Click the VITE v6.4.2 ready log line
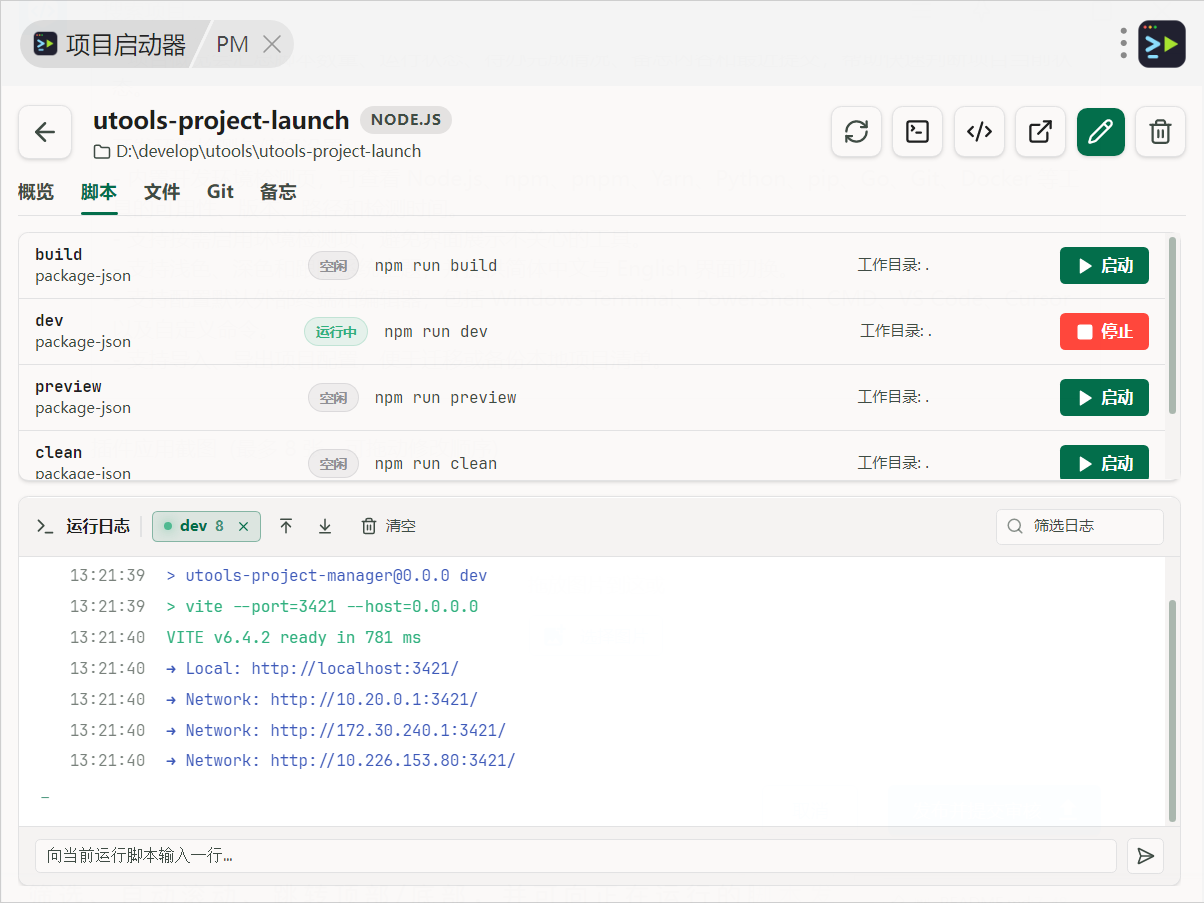 [x=294, y=638]
